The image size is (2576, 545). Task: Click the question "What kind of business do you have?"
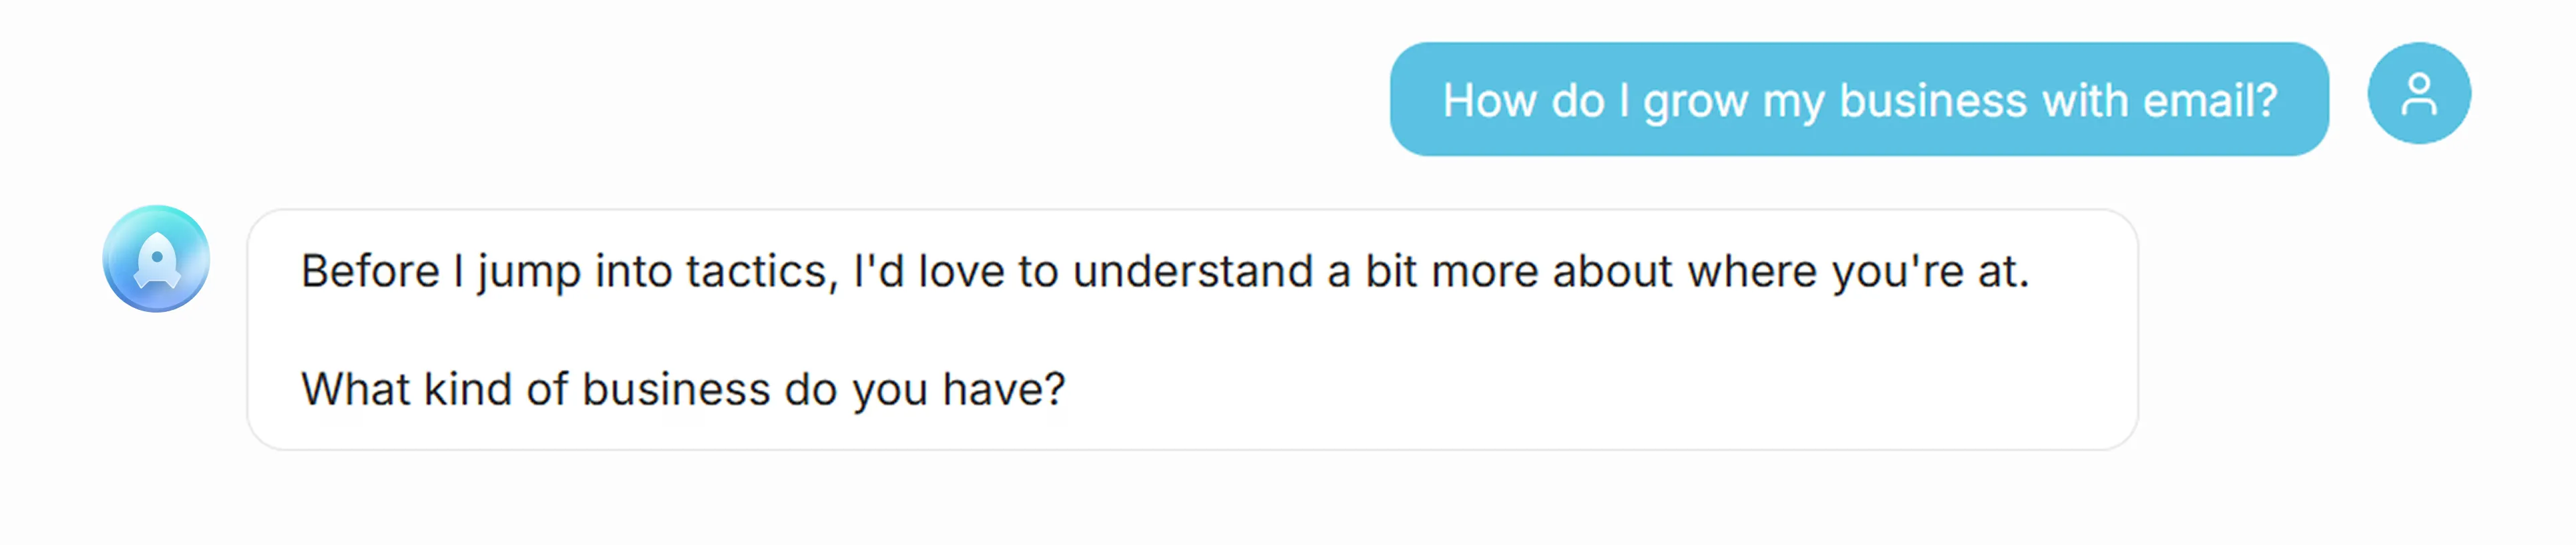[683, 389]
